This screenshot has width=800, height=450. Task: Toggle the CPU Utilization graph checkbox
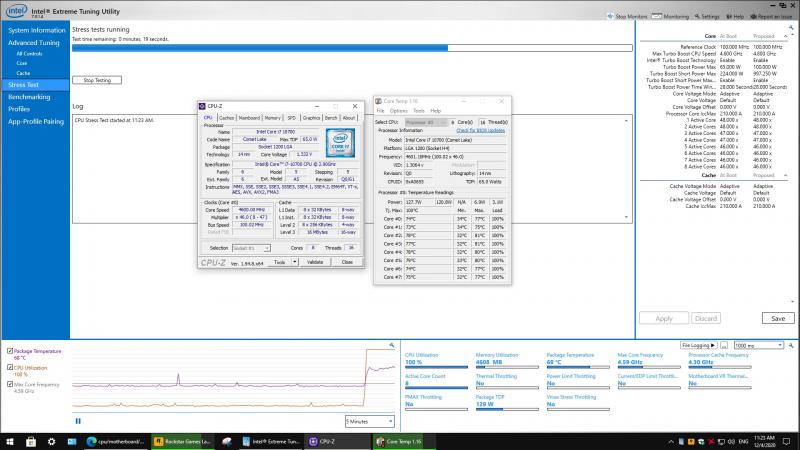click(9, 367)
